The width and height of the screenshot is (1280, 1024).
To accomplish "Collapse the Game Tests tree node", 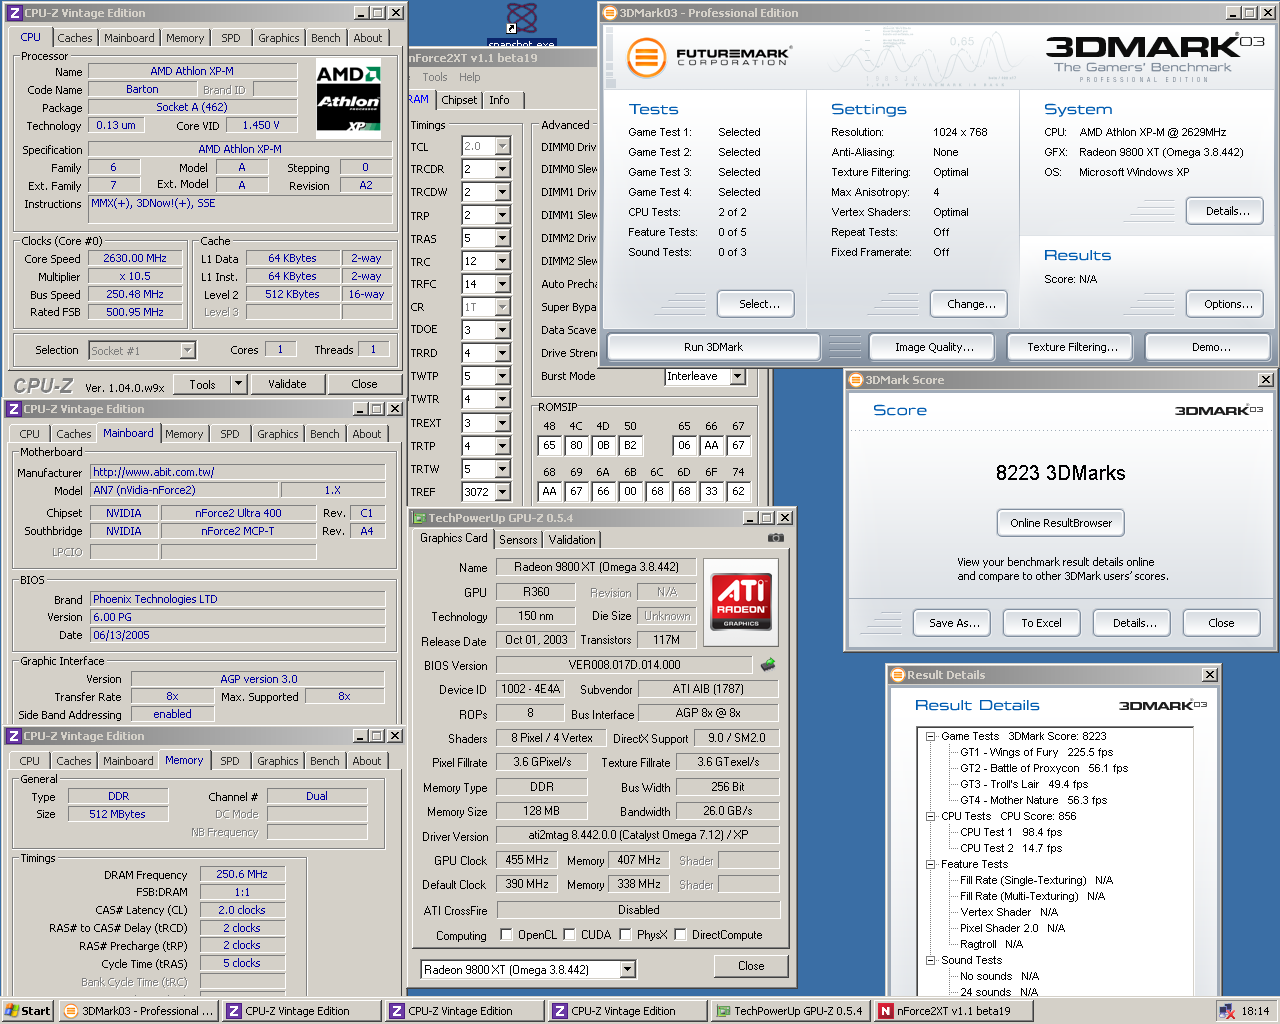I will [x=930, y=736].
